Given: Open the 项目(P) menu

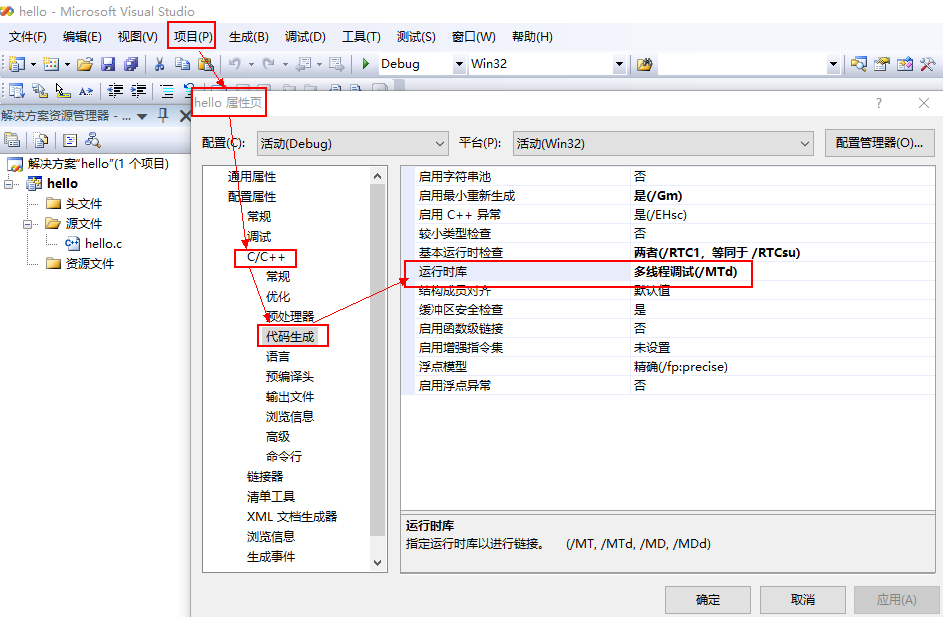Looking at the screenshot, I should pos(192,37).
